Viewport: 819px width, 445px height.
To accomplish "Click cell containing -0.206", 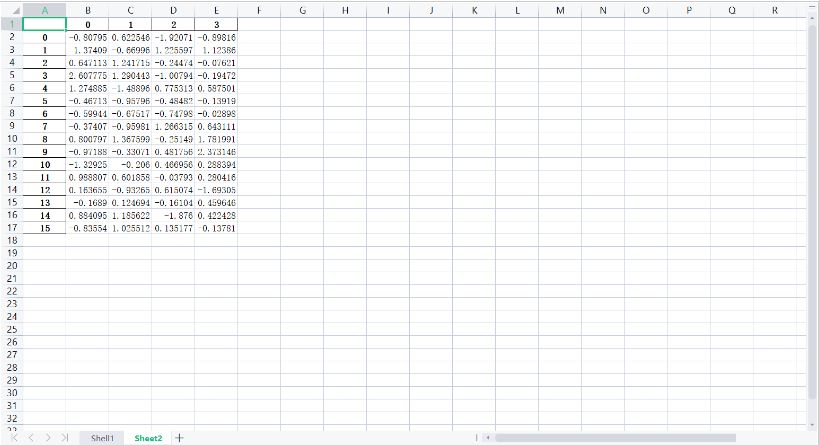I will tap(130, 165).
